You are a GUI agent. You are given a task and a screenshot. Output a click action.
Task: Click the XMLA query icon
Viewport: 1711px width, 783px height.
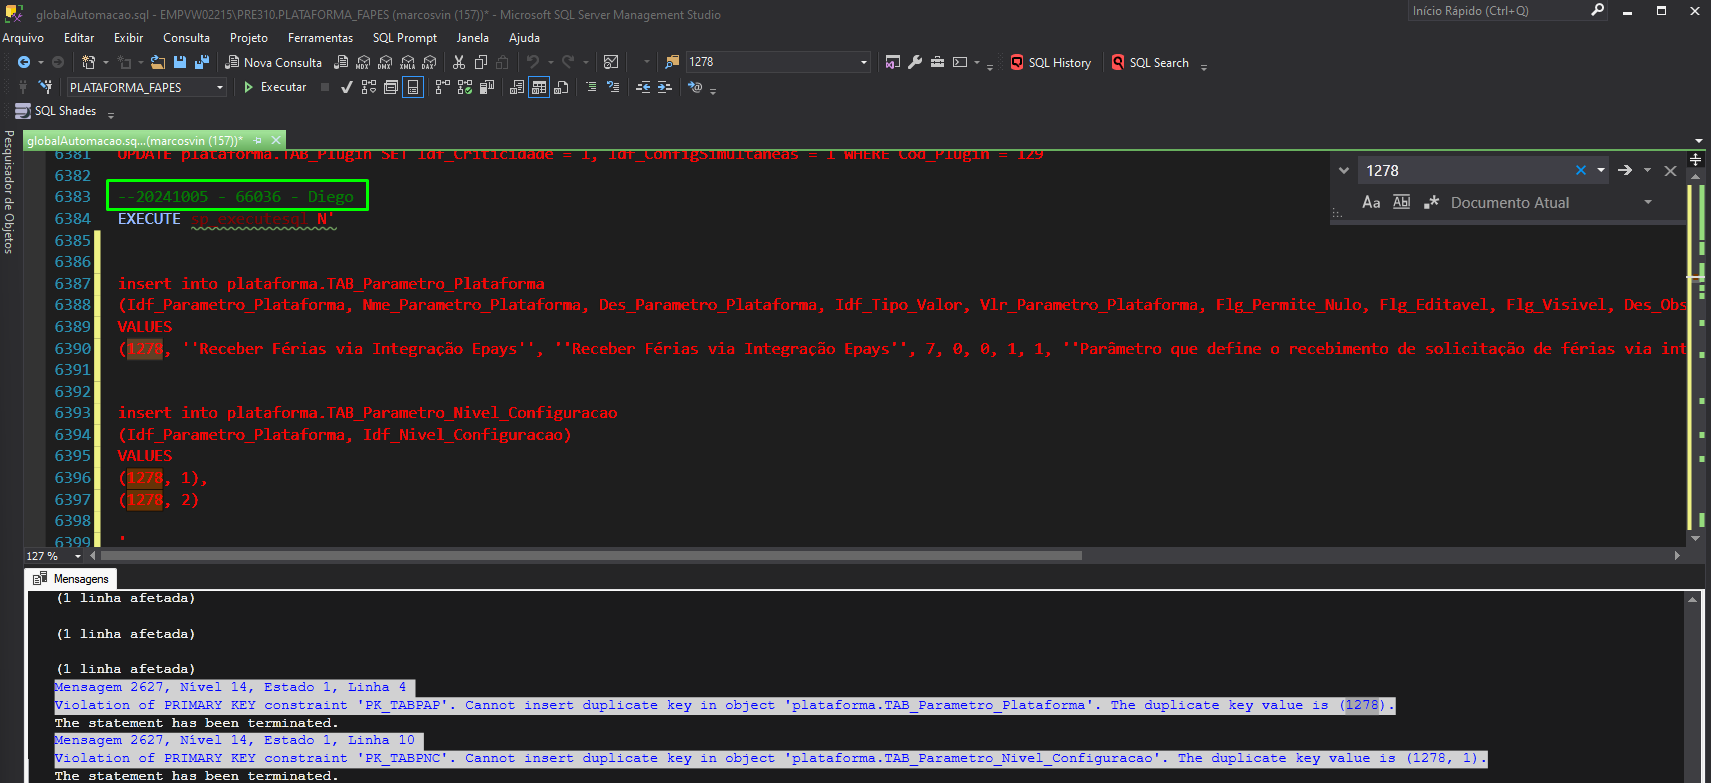tap(407, 62)
